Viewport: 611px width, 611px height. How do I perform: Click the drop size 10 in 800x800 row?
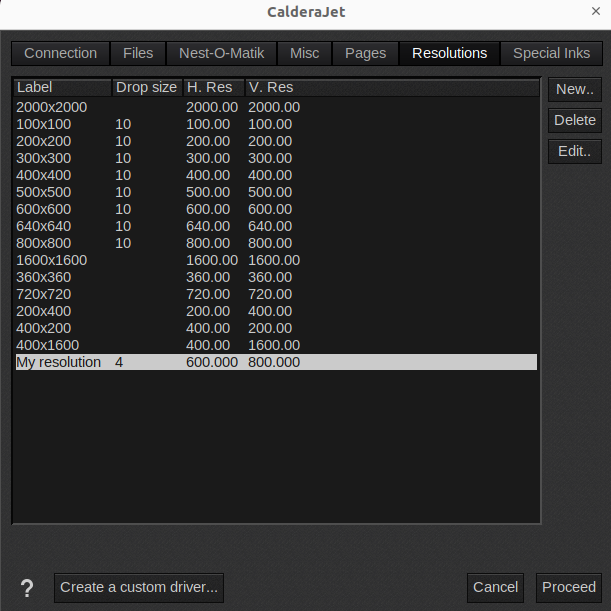(x=123, y=244)
